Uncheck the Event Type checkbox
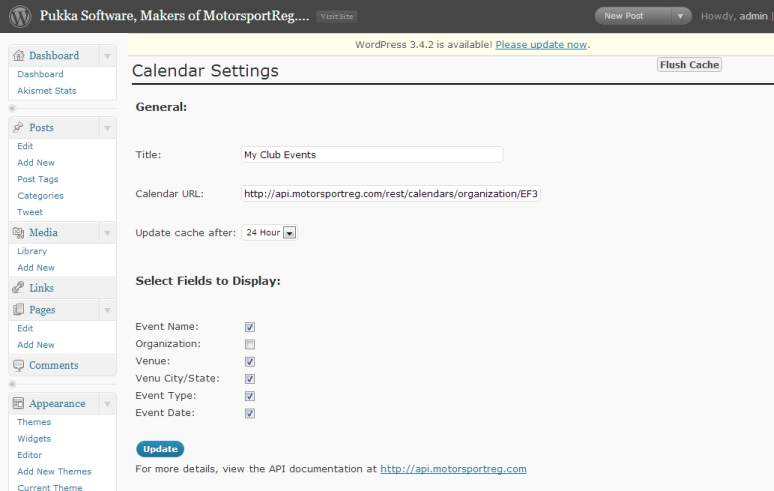774x491 pixels. pyautogui.click(x=250, y=396)
